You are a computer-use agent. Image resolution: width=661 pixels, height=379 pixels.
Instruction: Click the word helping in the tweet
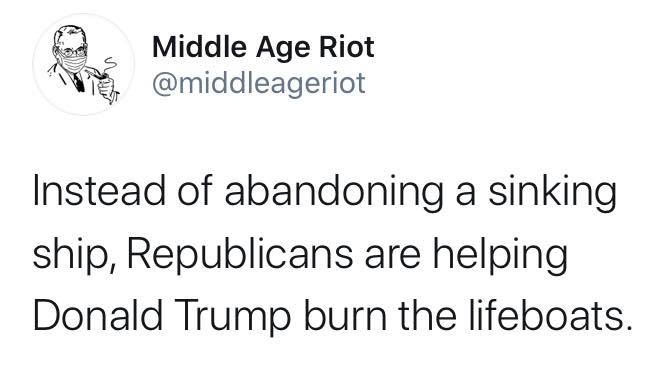(501, 257)
